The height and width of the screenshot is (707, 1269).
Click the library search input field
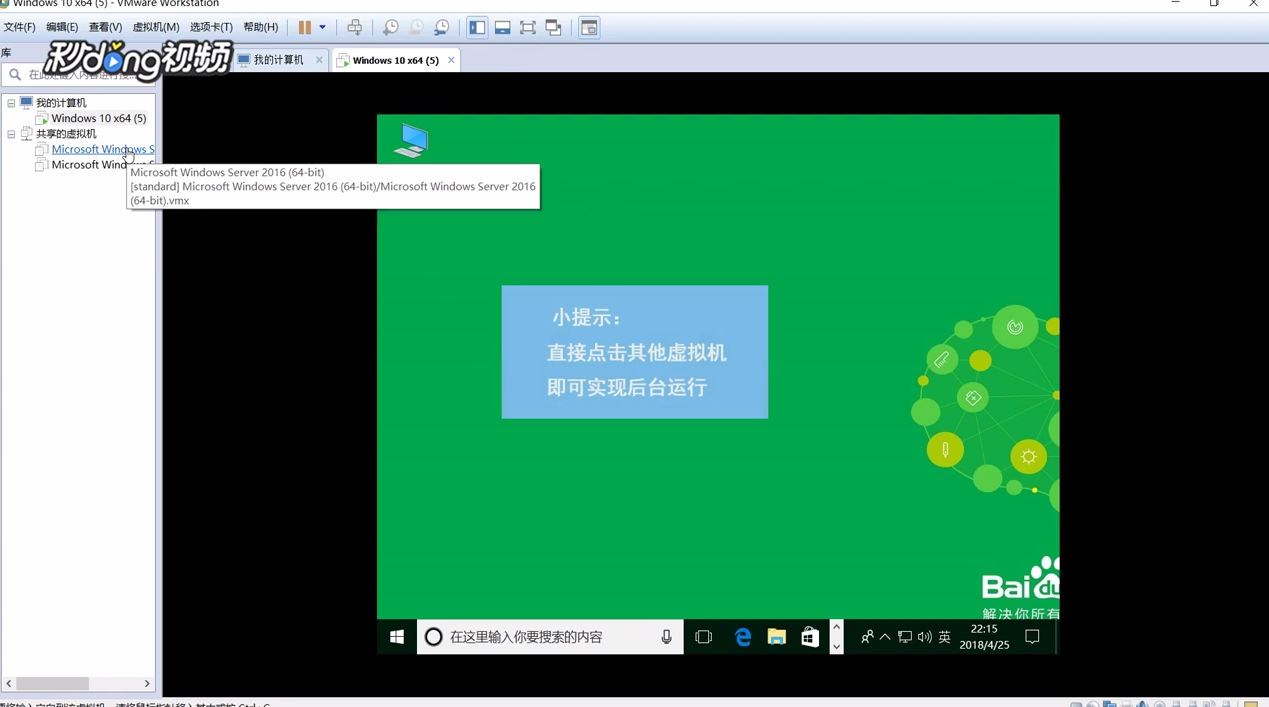tap(80, 74)
